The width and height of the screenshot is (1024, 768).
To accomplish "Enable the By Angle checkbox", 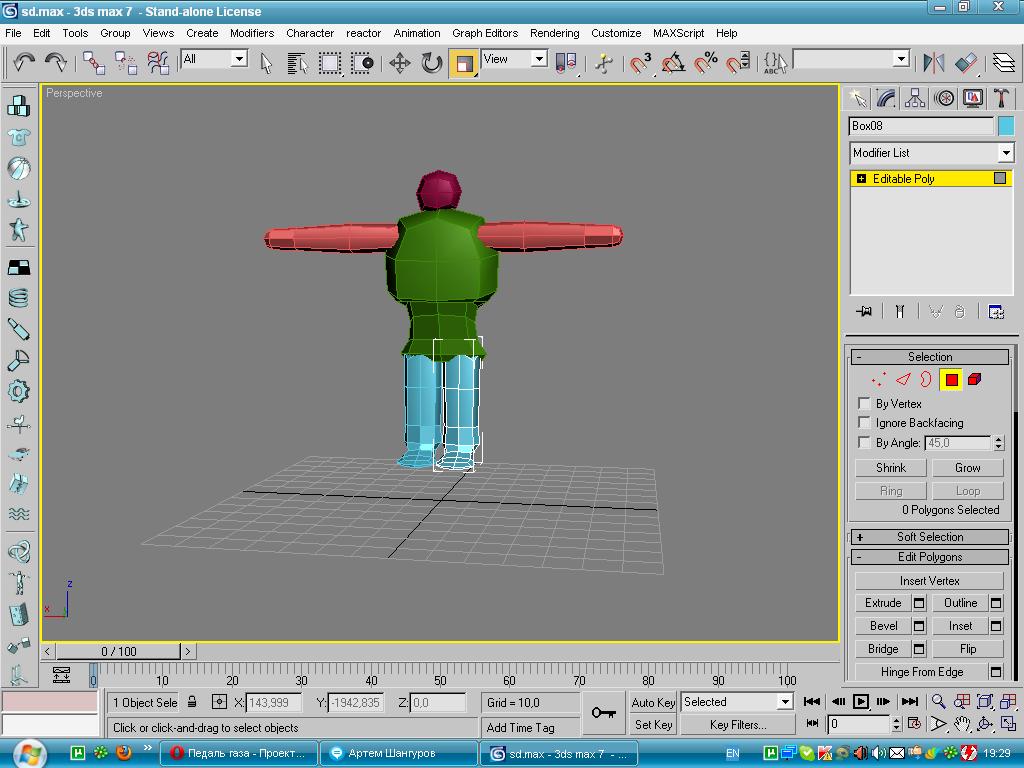I will (864, 443).
